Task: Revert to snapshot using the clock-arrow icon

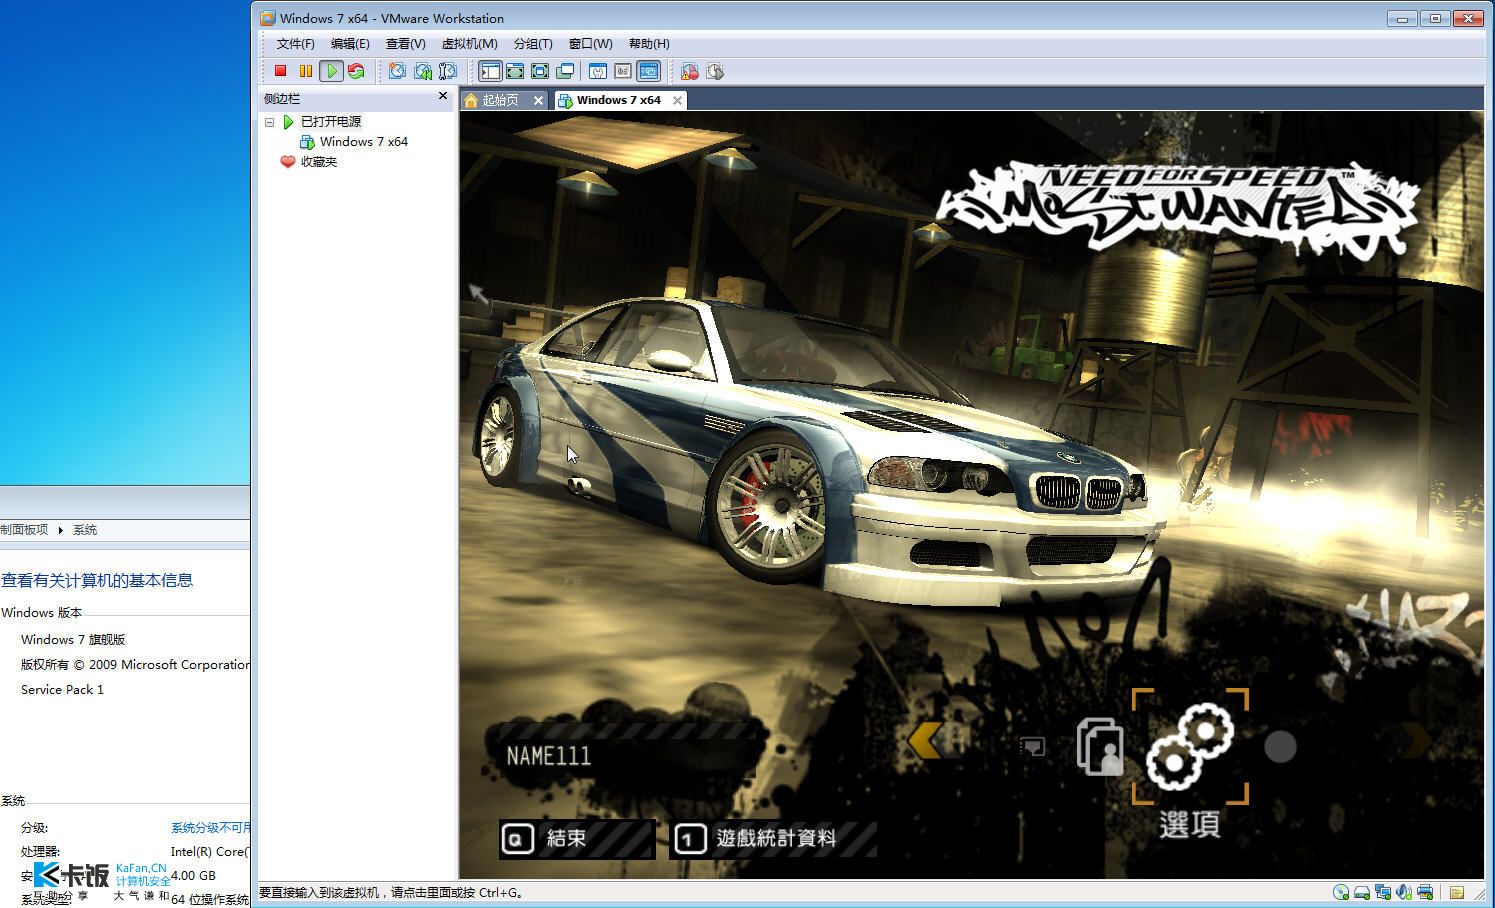Action: pos(423,71)
